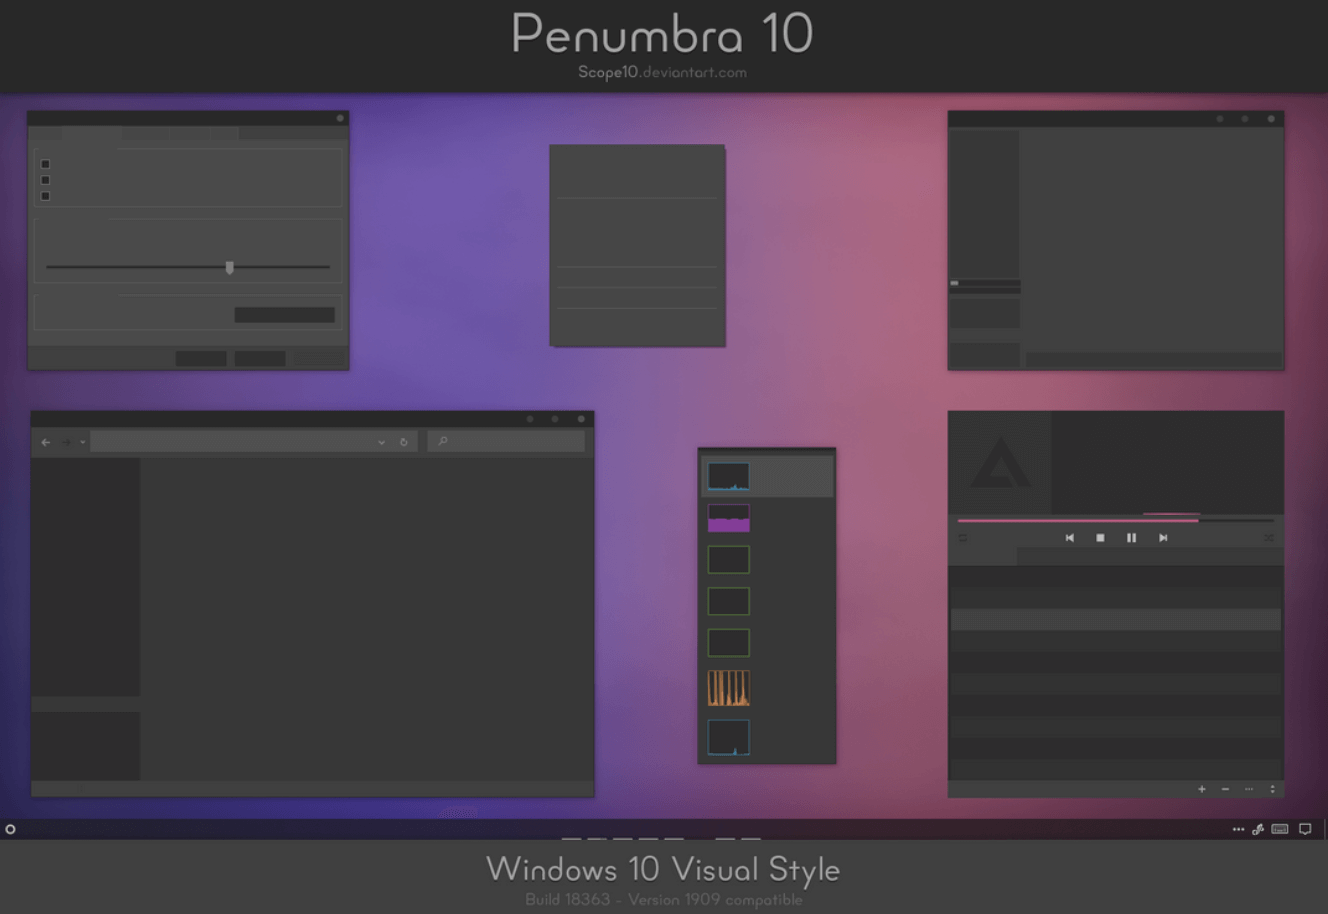Stop playback in the media player
The image size is (1328, 914).
point(1100,538)
